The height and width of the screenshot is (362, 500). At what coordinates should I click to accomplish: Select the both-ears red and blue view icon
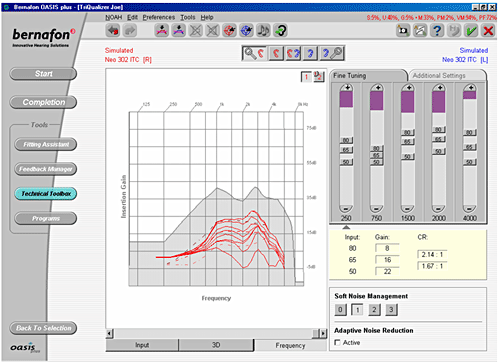click(293, 53)
